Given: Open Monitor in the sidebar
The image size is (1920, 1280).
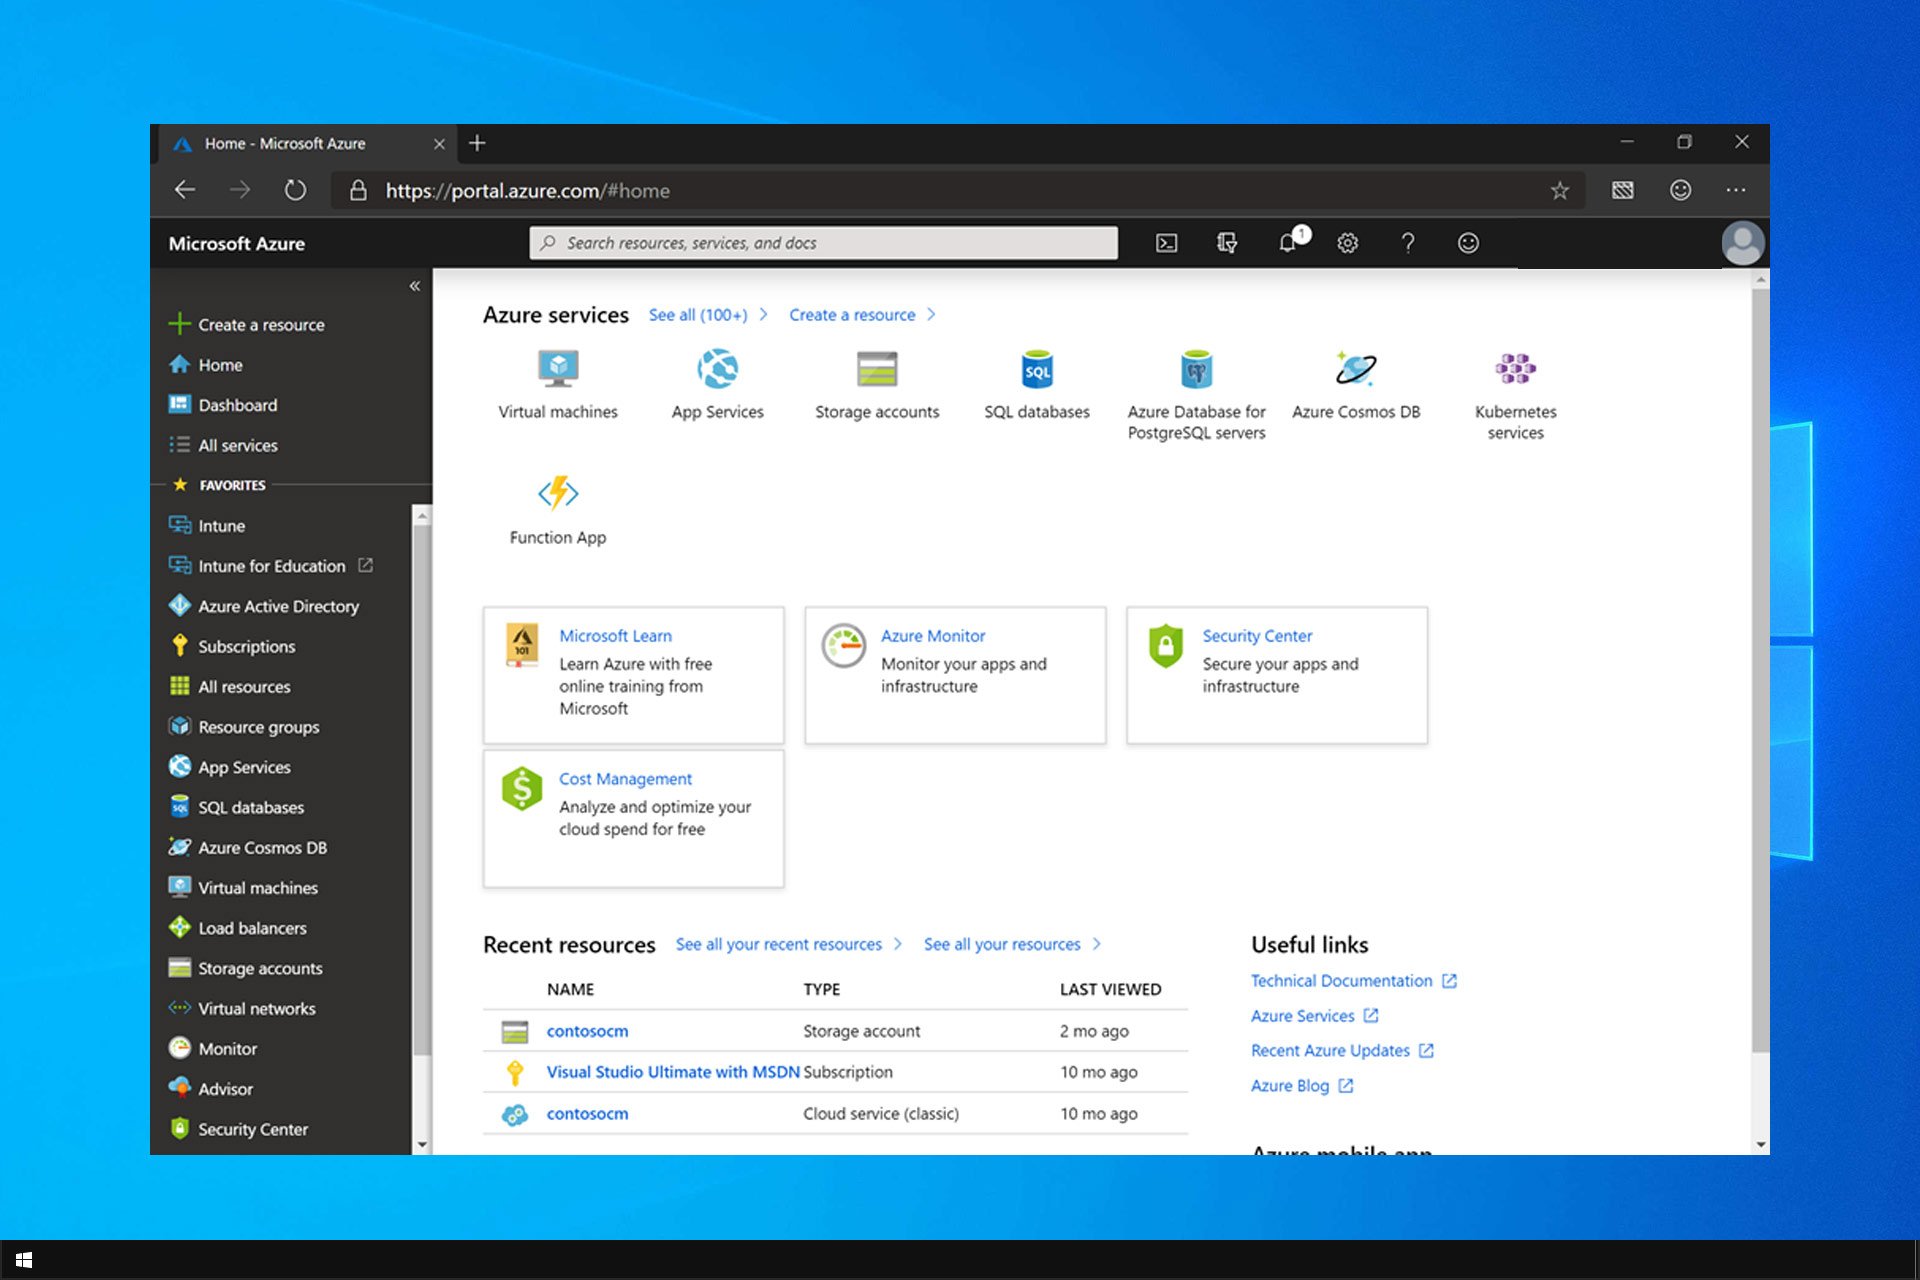Looking at the screenshot, I should (x=213, y=1048).
